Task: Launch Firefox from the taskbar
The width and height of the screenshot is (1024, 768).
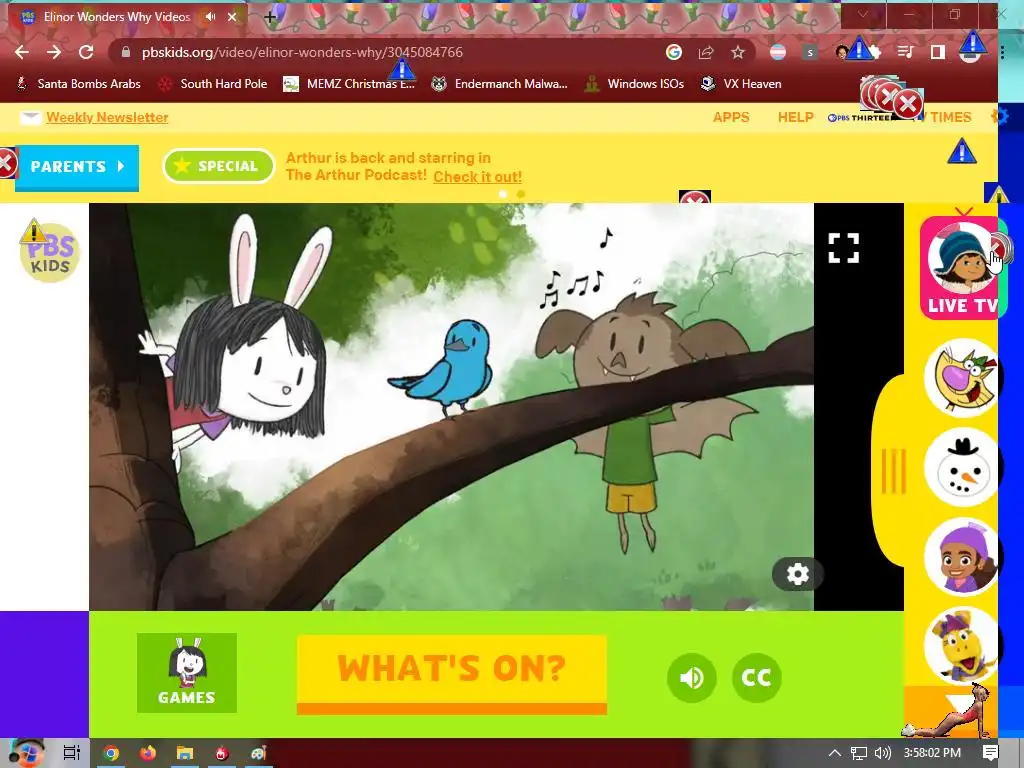Action: click(x=148, y=754)
